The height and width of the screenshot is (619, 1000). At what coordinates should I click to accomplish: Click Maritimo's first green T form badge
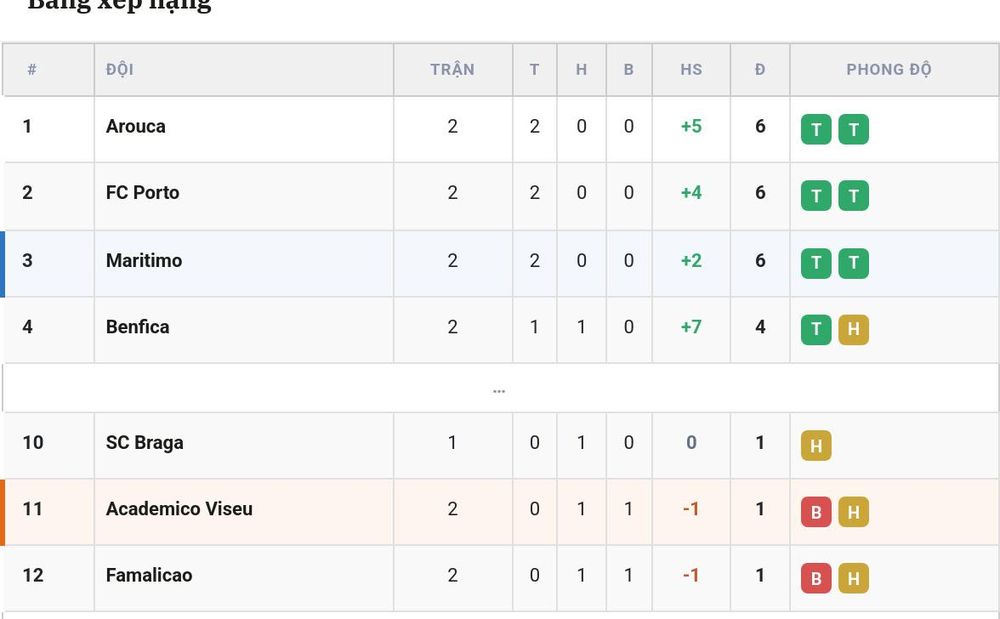[x=816, y=263]
